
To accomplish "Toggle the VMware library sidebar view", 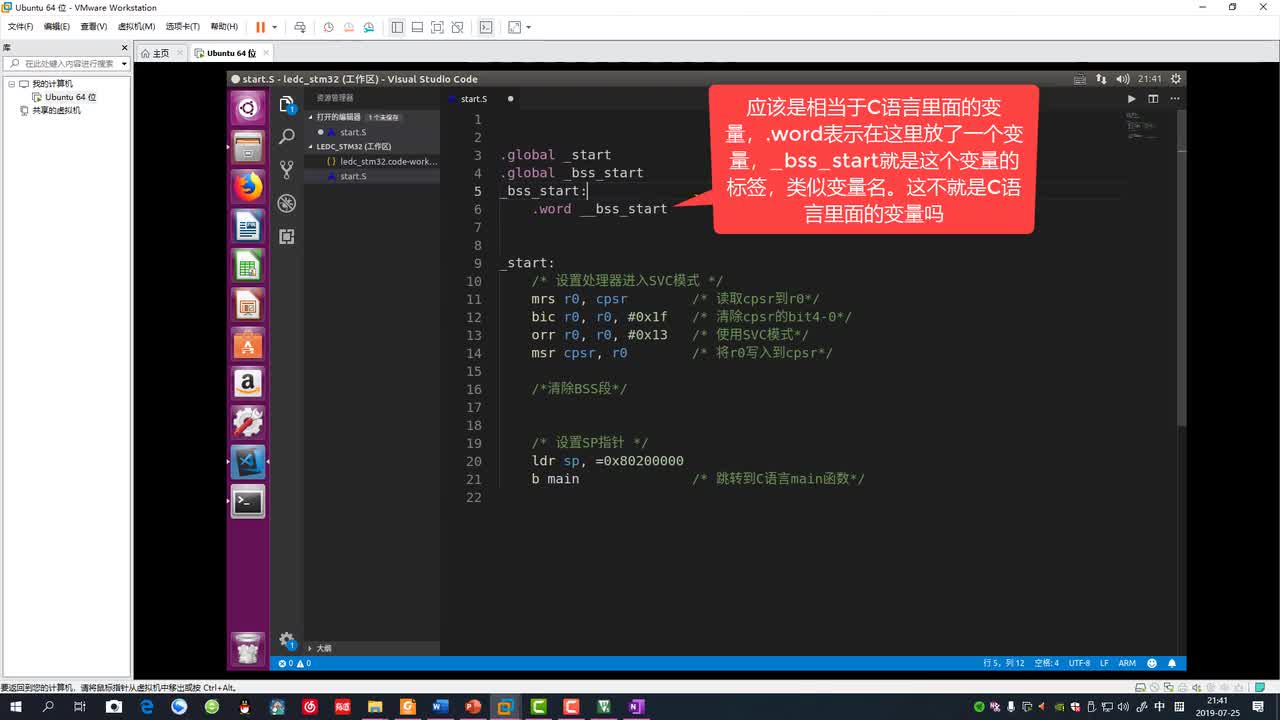I will coord(397,27).
